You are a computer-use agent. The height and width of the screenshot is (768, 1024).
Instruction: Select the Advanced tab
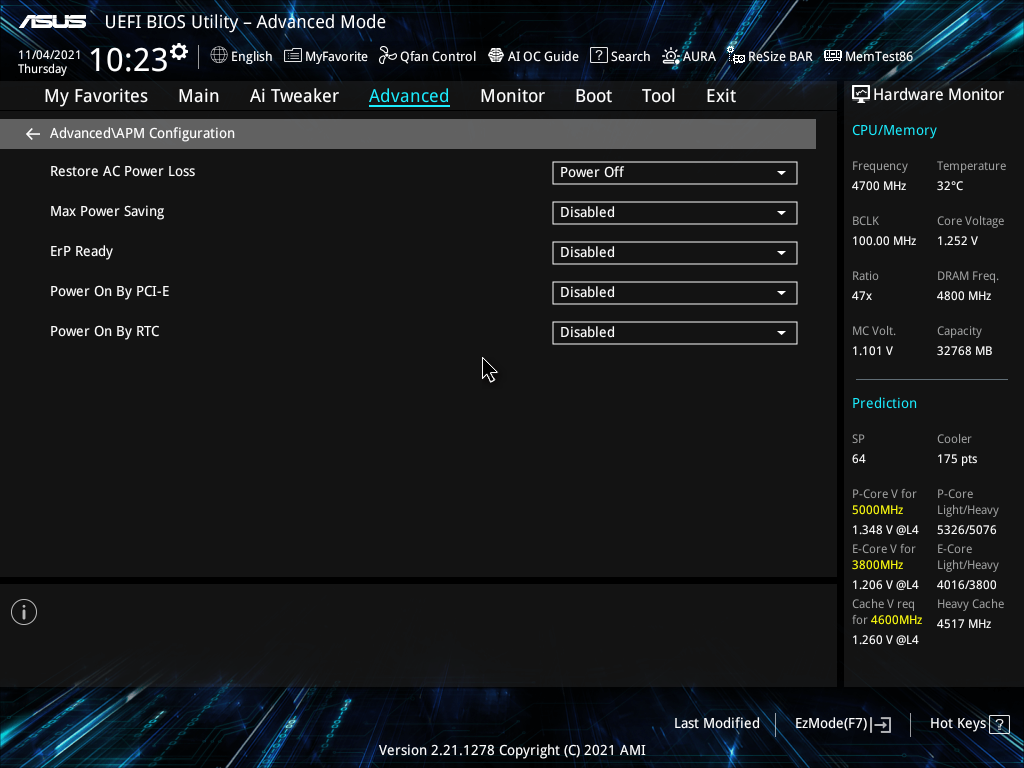point(409,96)
